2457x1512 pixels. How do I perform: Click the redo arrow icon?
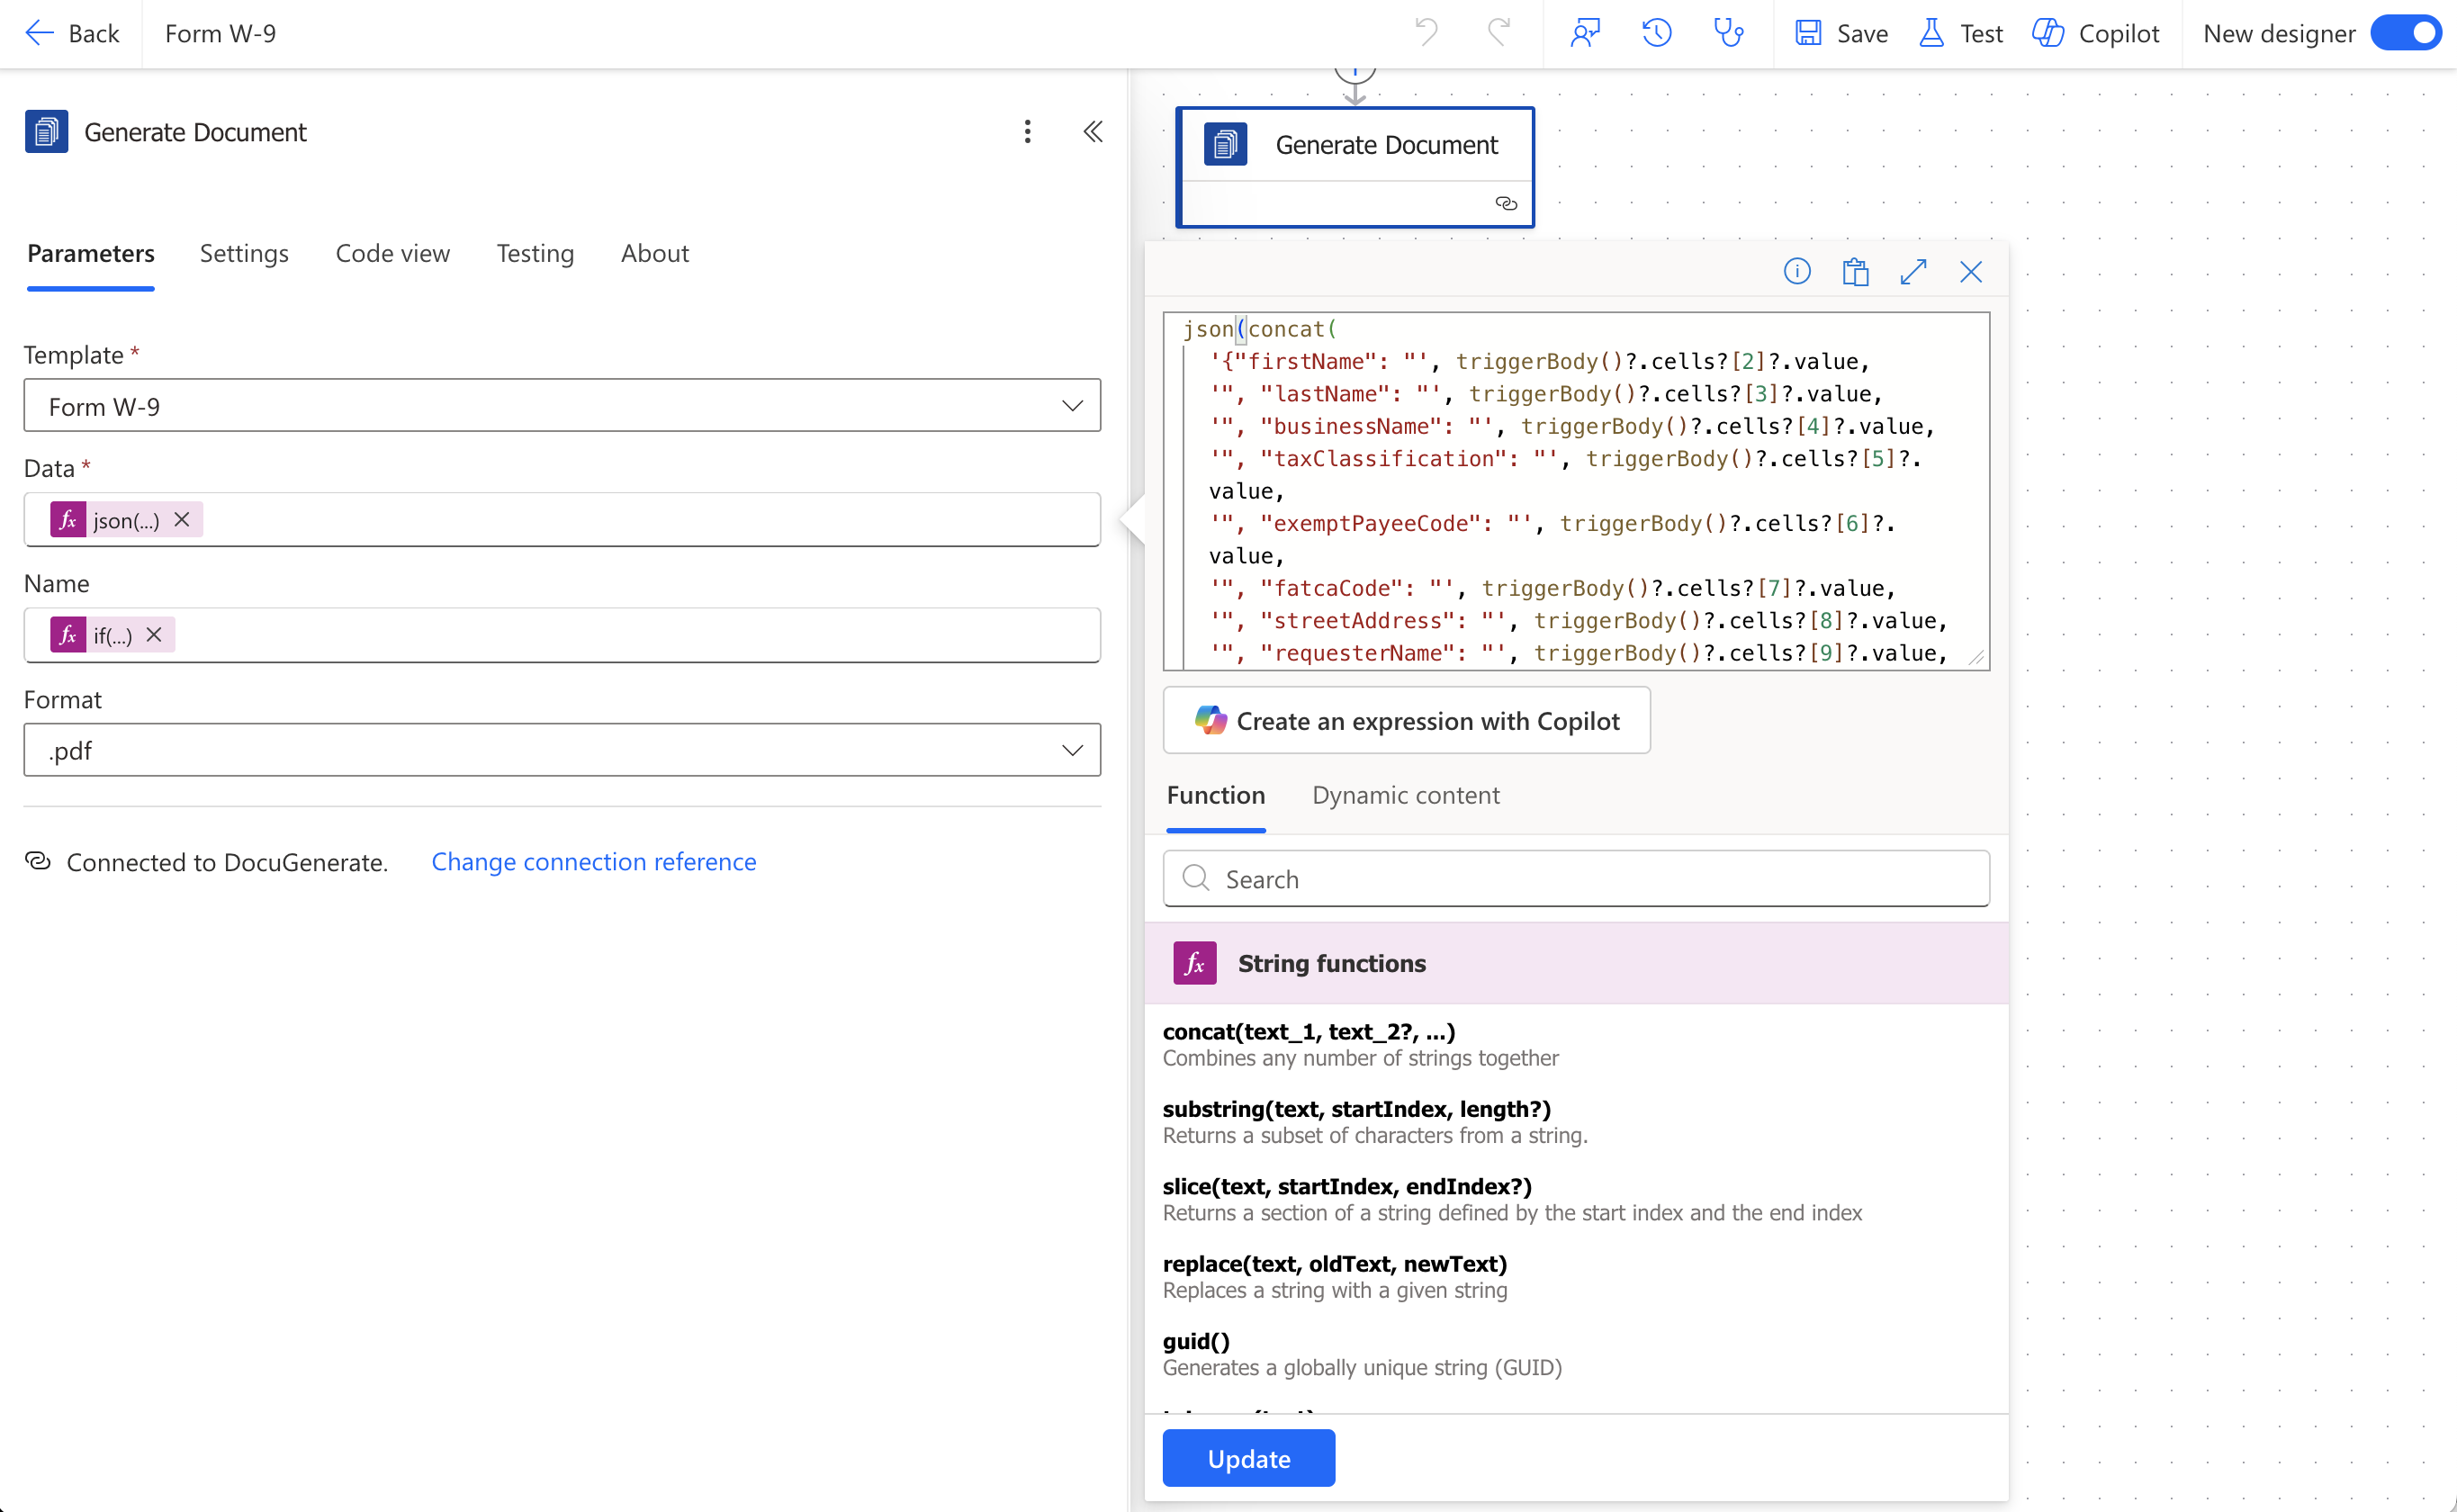point(1498,33)
